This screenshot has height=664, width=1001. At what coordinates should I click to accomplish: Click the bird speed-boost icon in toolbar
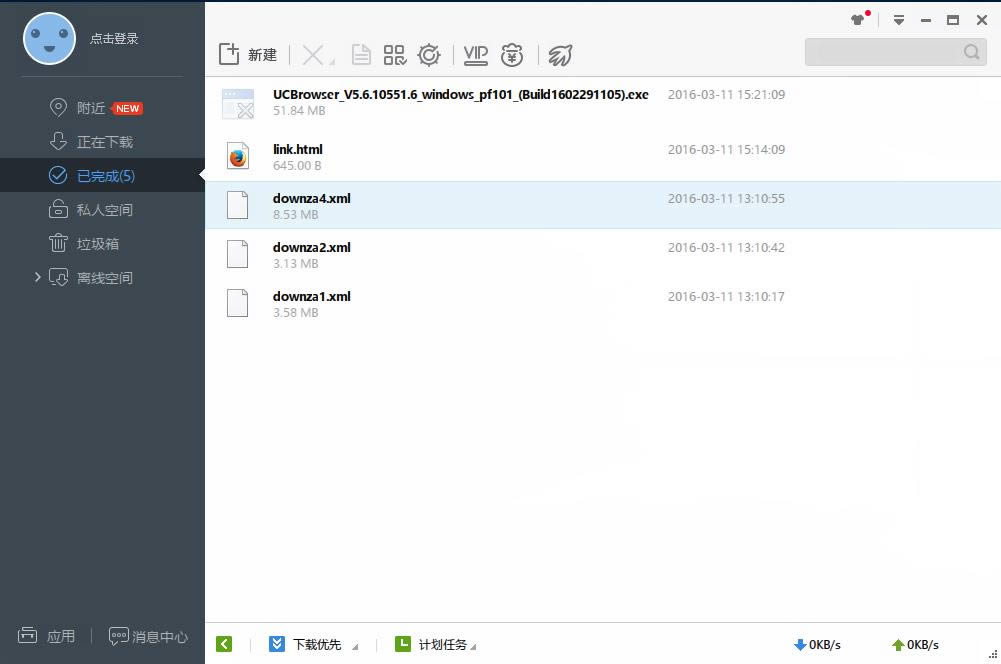[560, 55]
